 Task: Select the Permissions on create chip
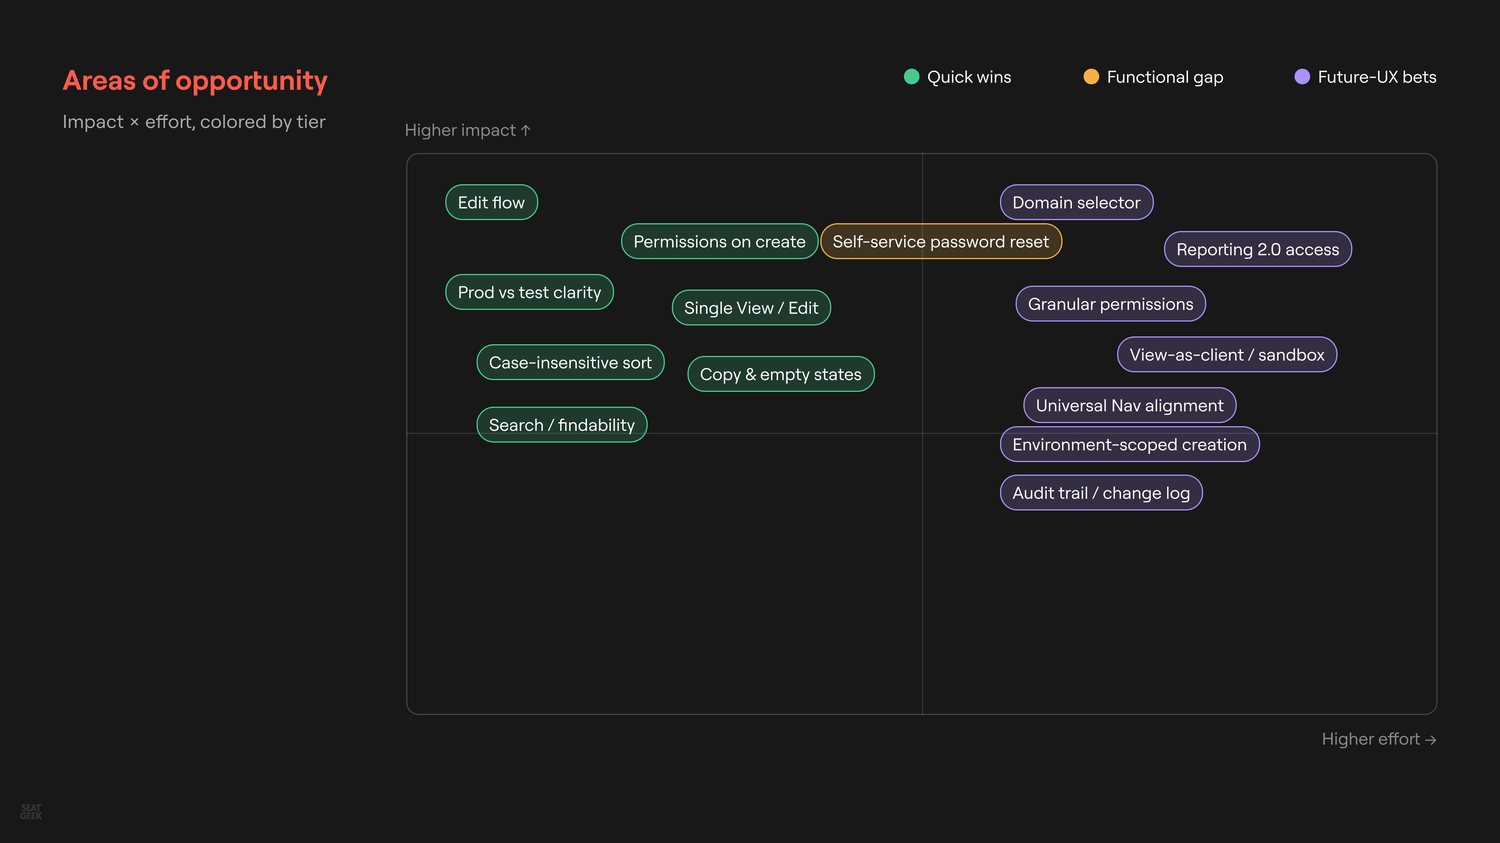[719, 242]
